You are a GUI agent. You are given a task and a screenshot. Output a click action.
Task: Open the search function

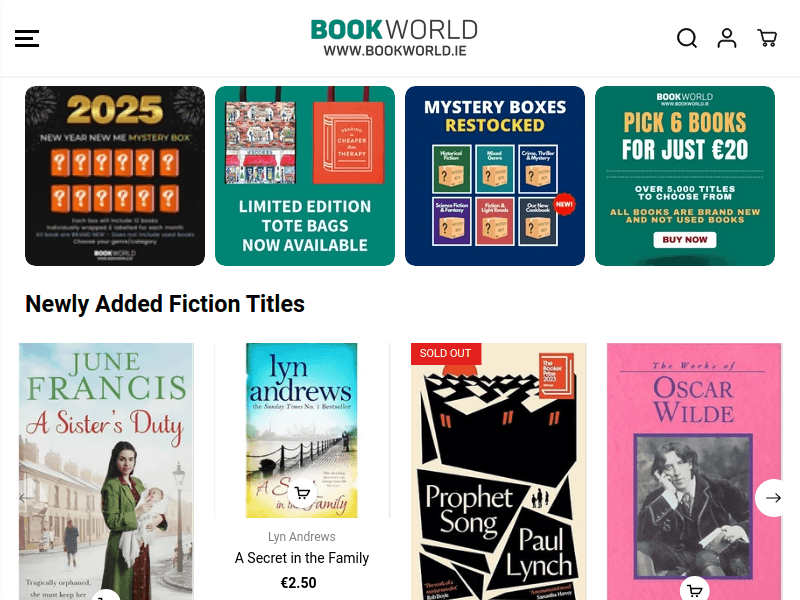tap(687, 38)
